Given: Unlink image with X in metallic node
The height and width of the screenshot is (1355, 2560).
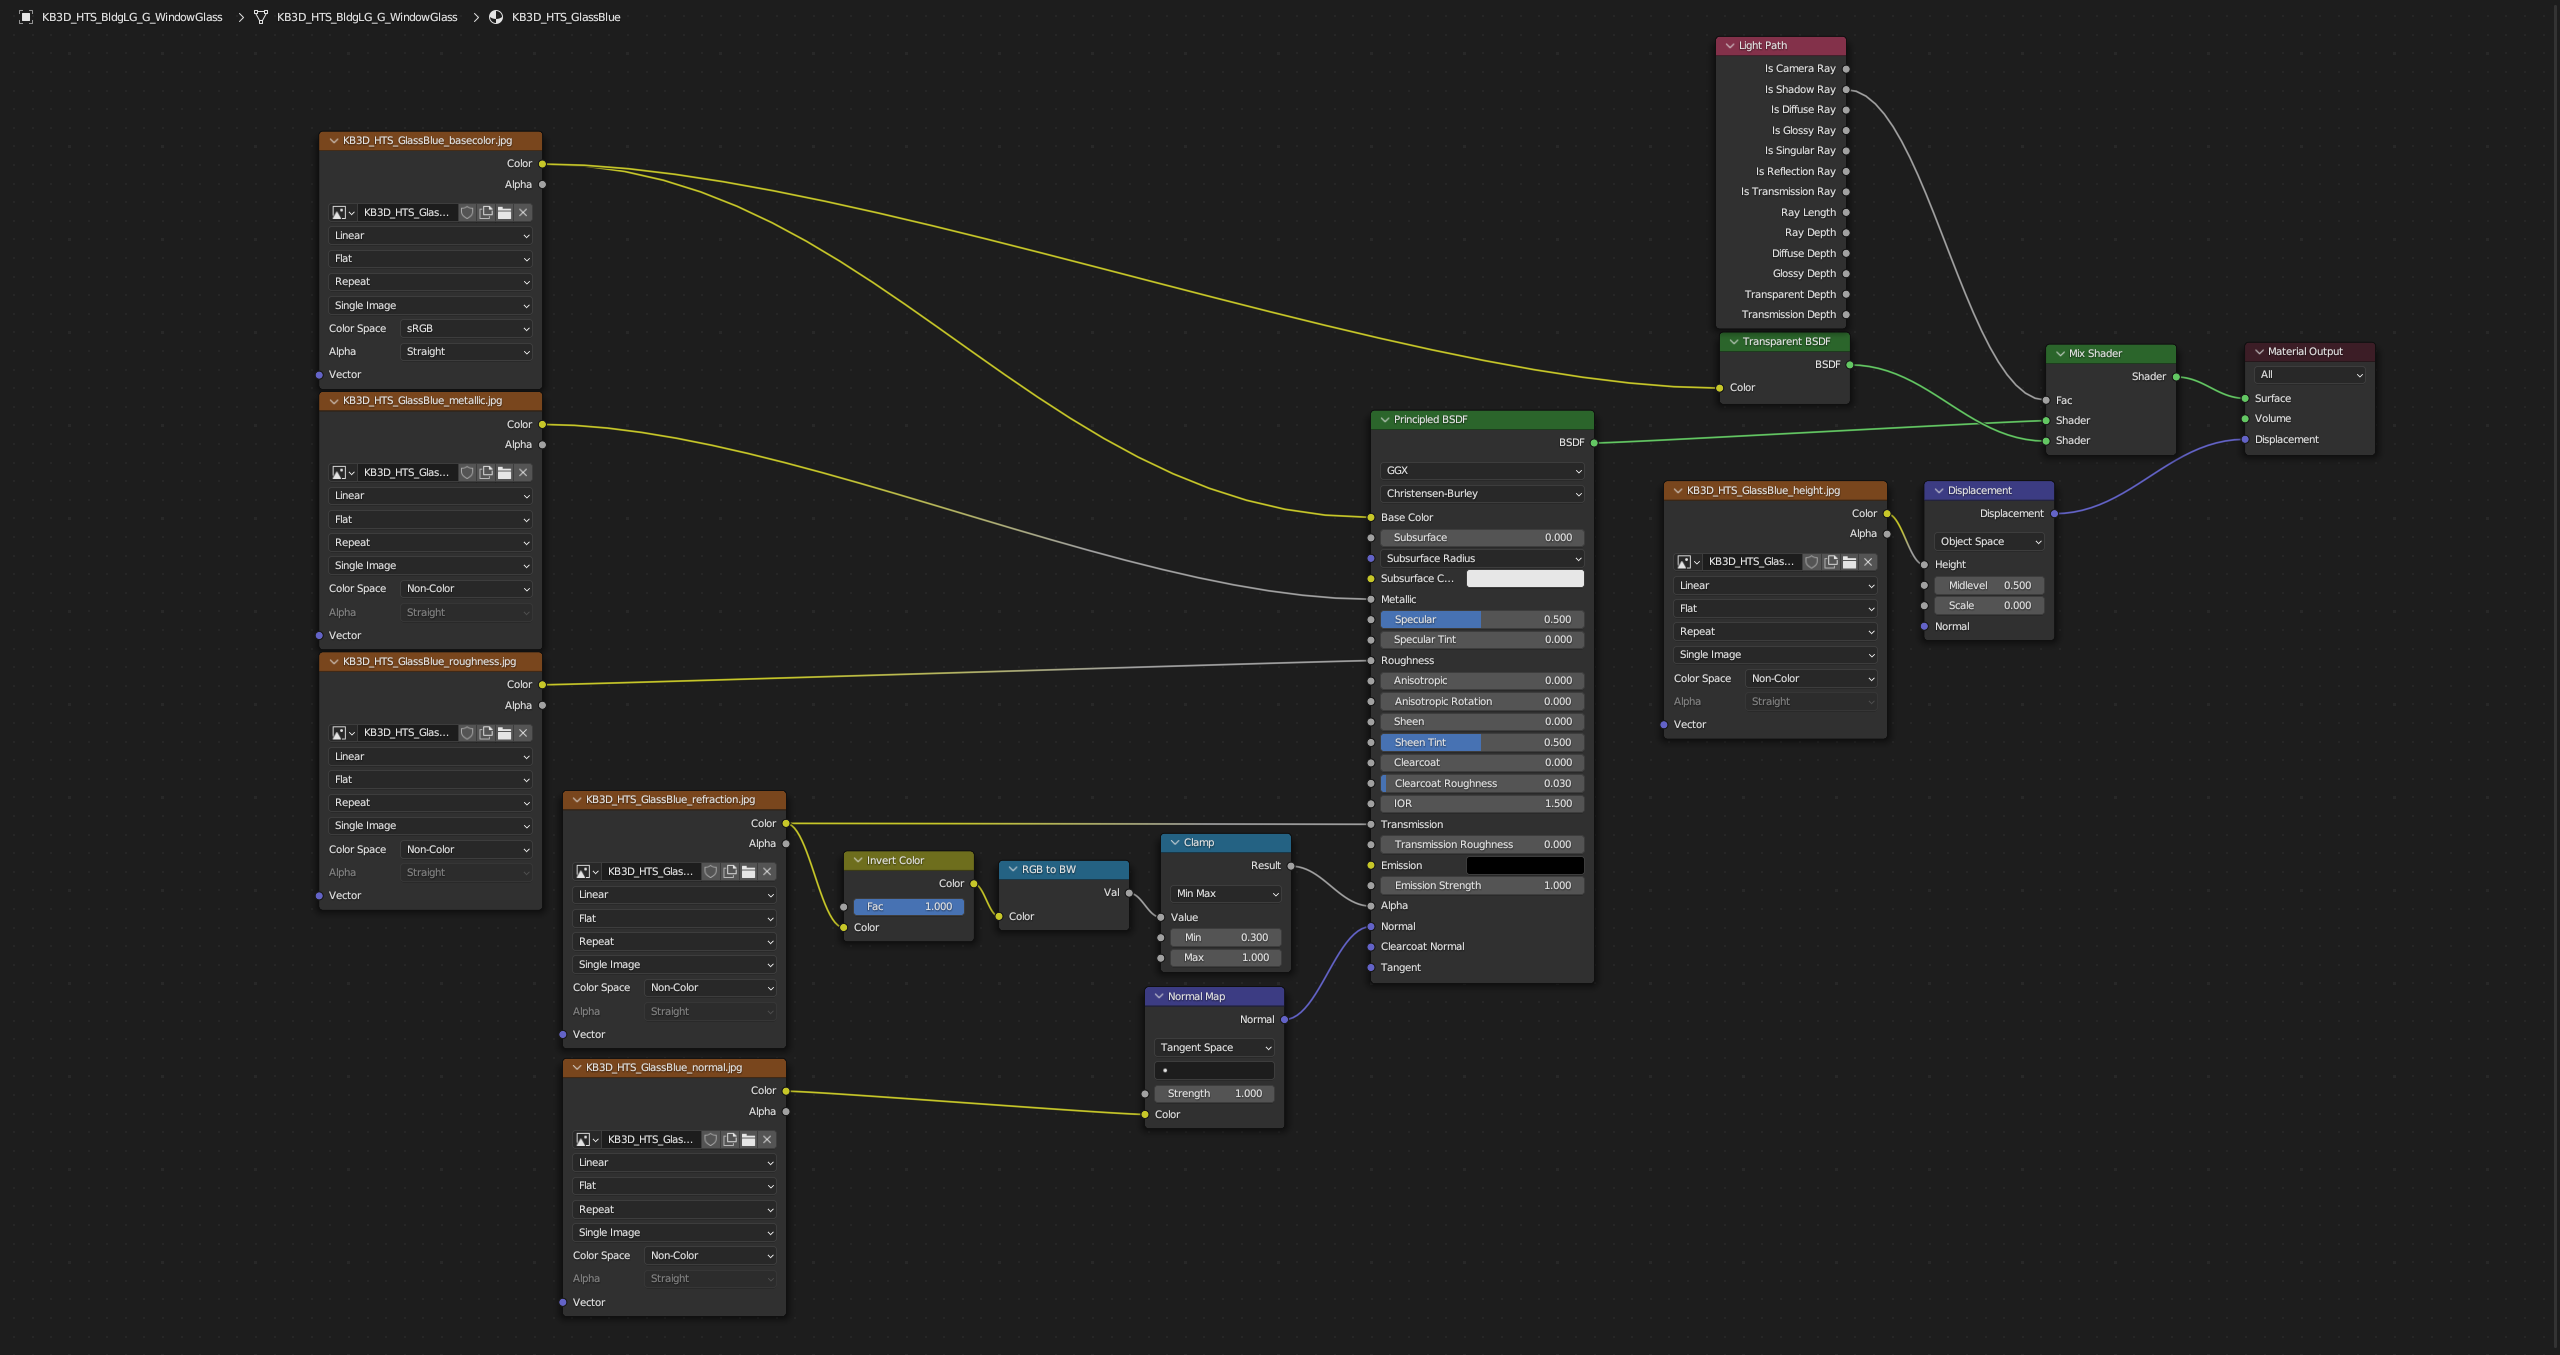Looking at the screenshot, I should 523,472.
